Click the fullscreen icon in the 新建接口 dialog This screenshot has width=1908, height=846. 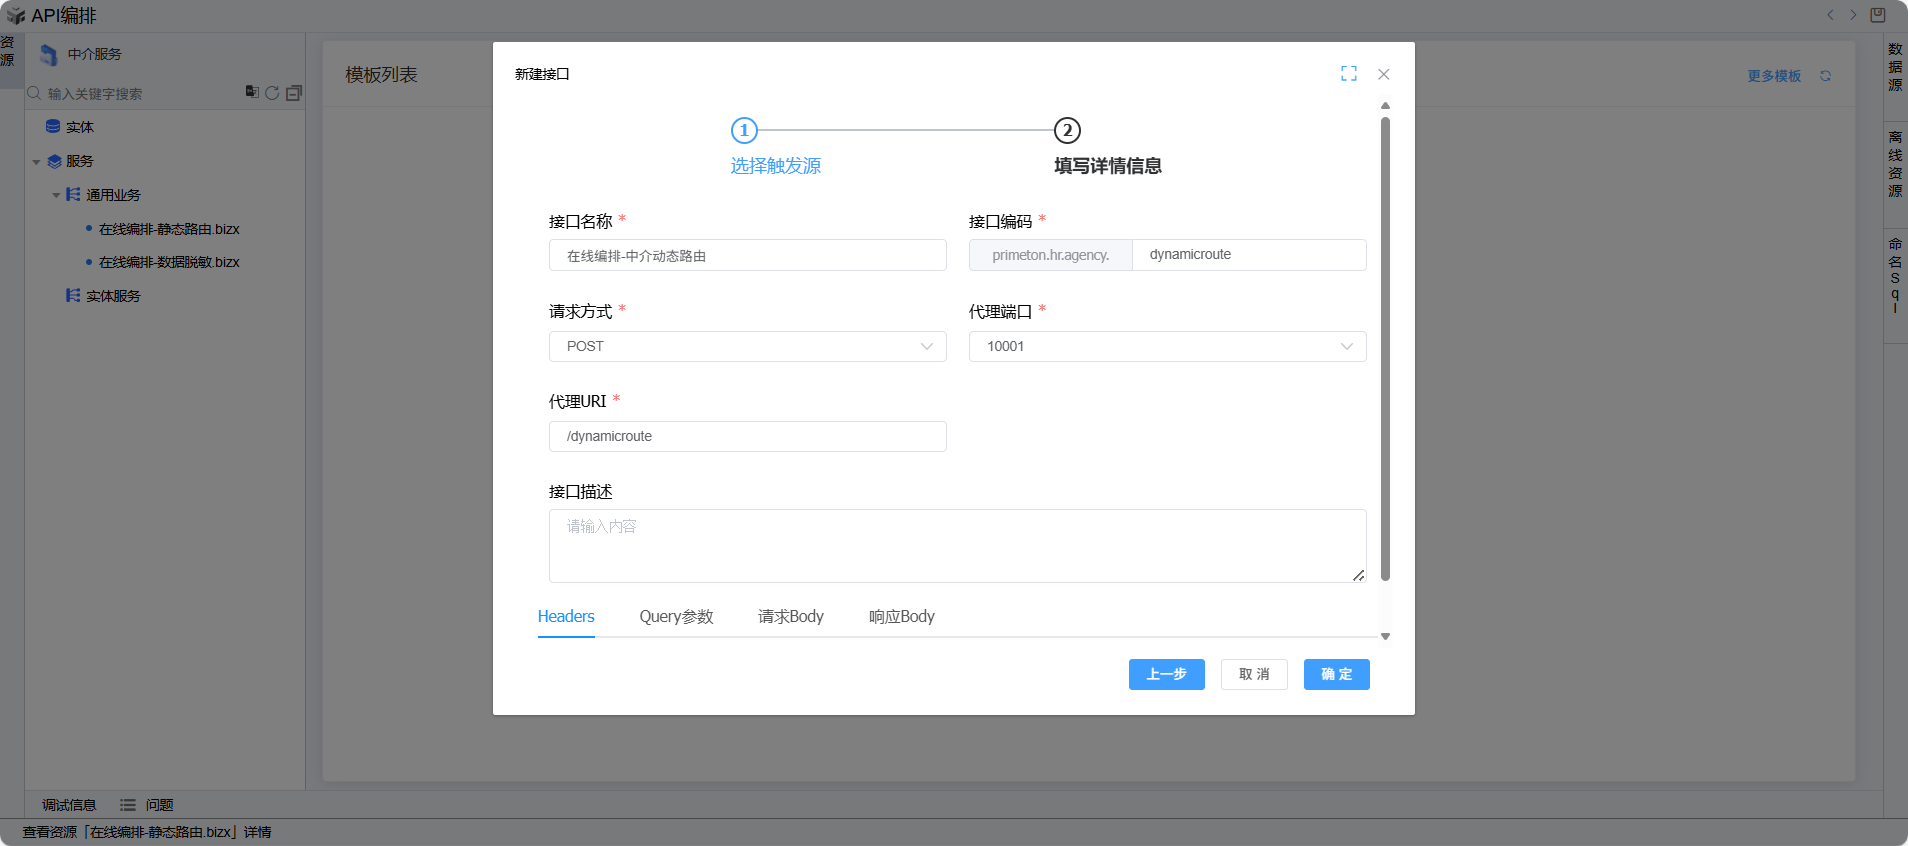pyautogui.click(x=1348, y=74)
